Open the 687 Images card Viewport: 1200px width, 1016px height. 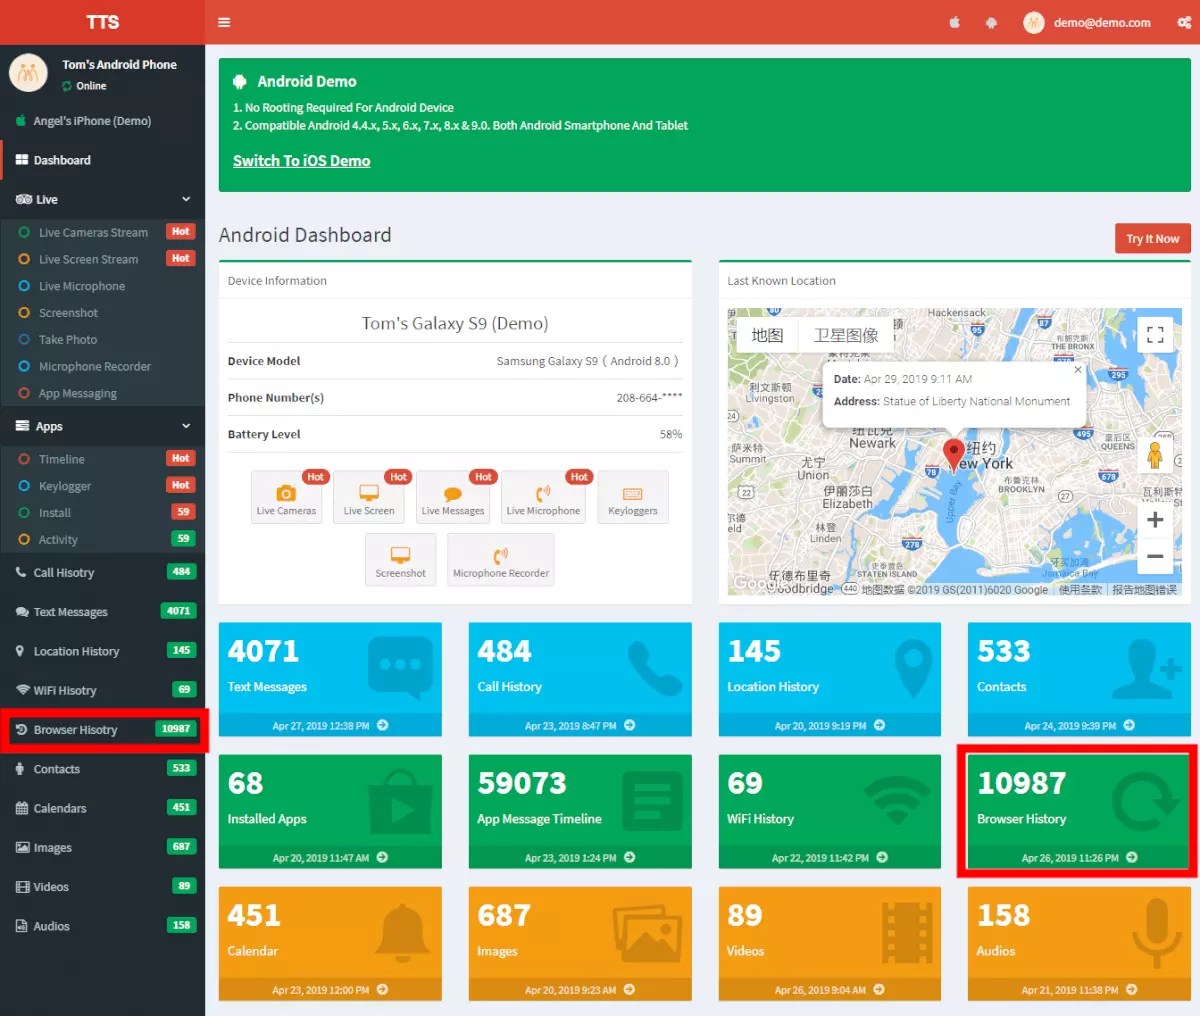coord(580,943)
